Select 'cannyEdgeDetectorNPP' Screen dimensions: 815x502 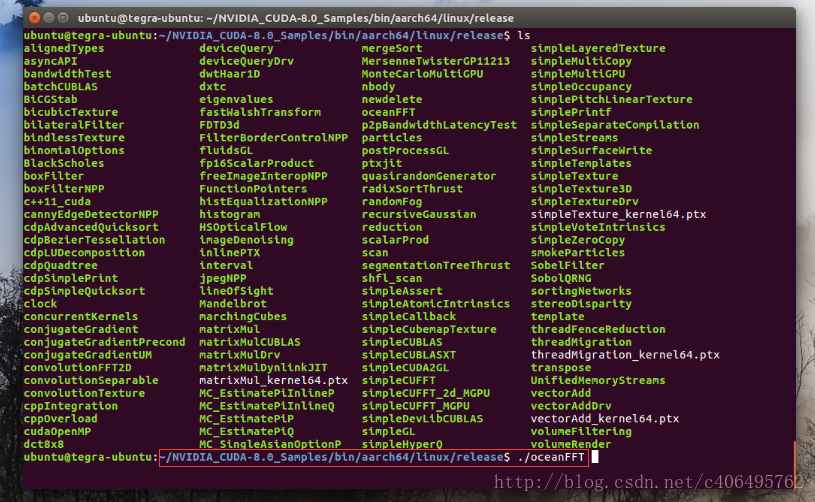click(x=91, y=214)
